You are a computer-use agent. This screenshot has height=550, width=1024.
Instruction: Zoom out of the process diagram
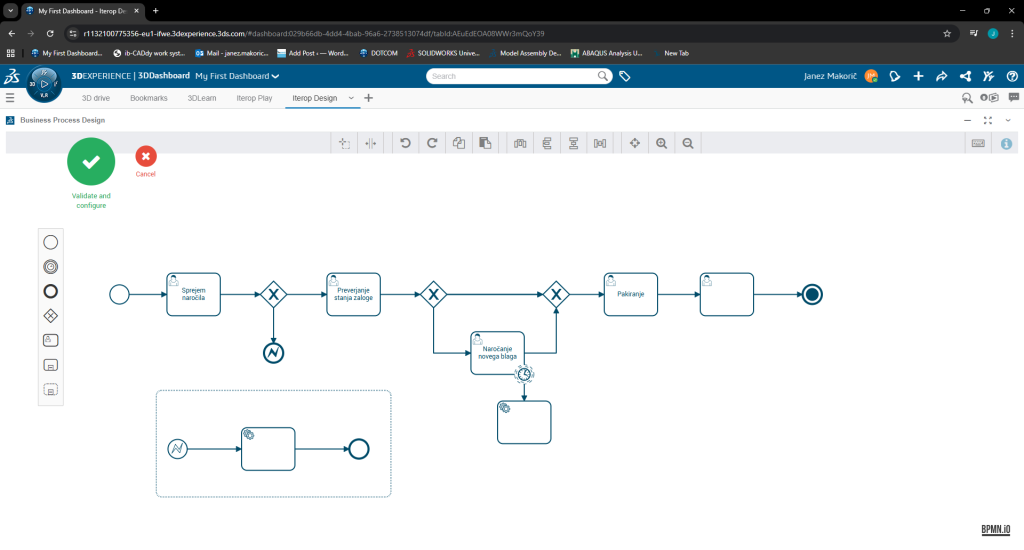(688, 144)
